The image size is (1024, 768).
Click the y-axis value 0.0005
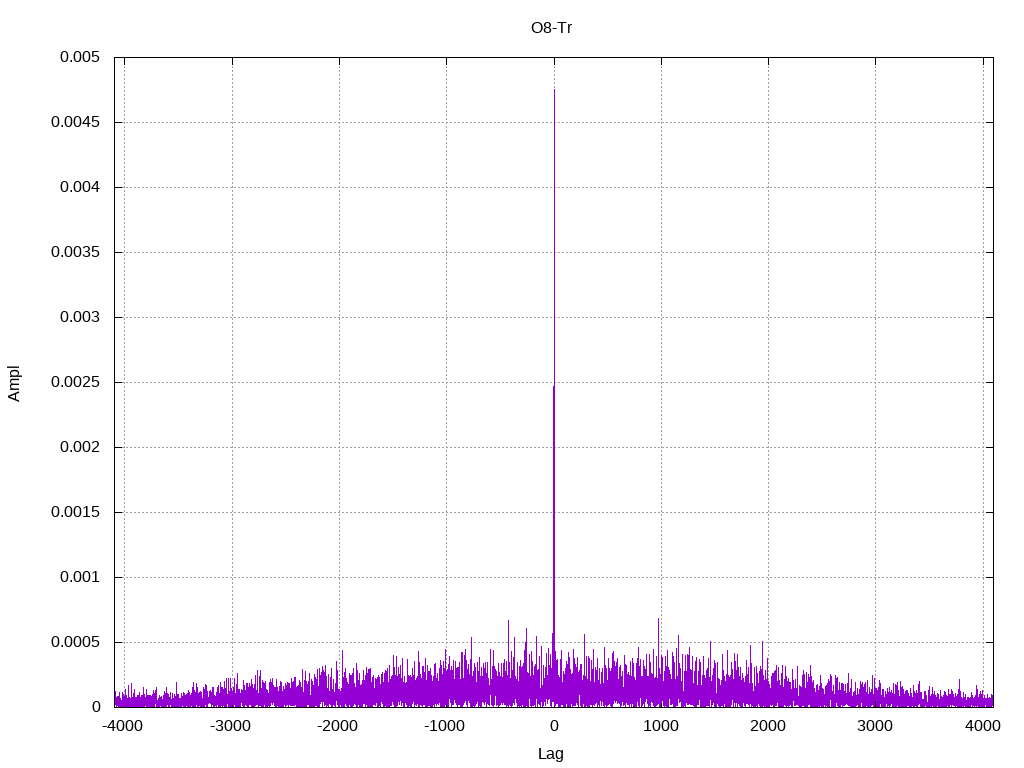click(x=75, y=642)
